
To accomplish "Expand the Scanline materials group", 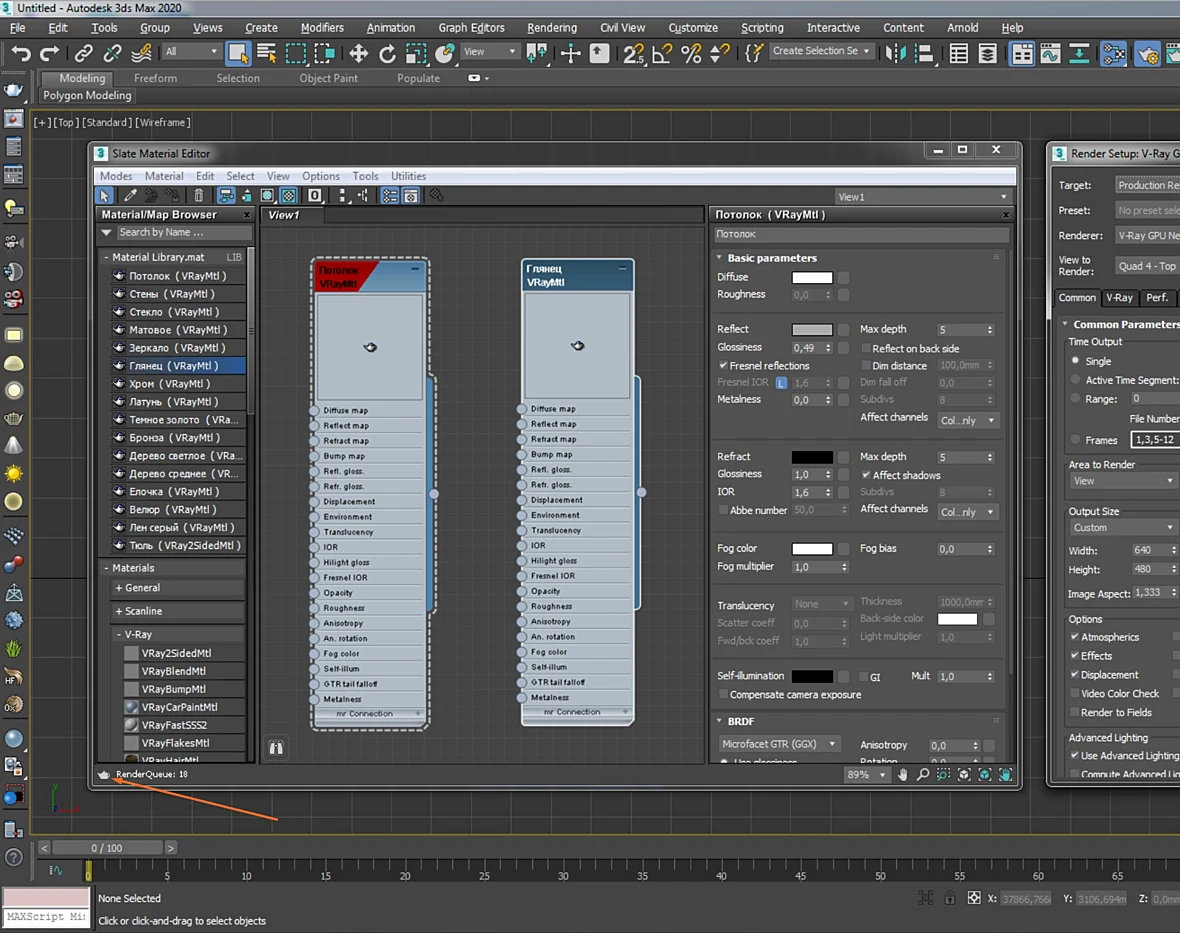I will (x=119, y=611).
